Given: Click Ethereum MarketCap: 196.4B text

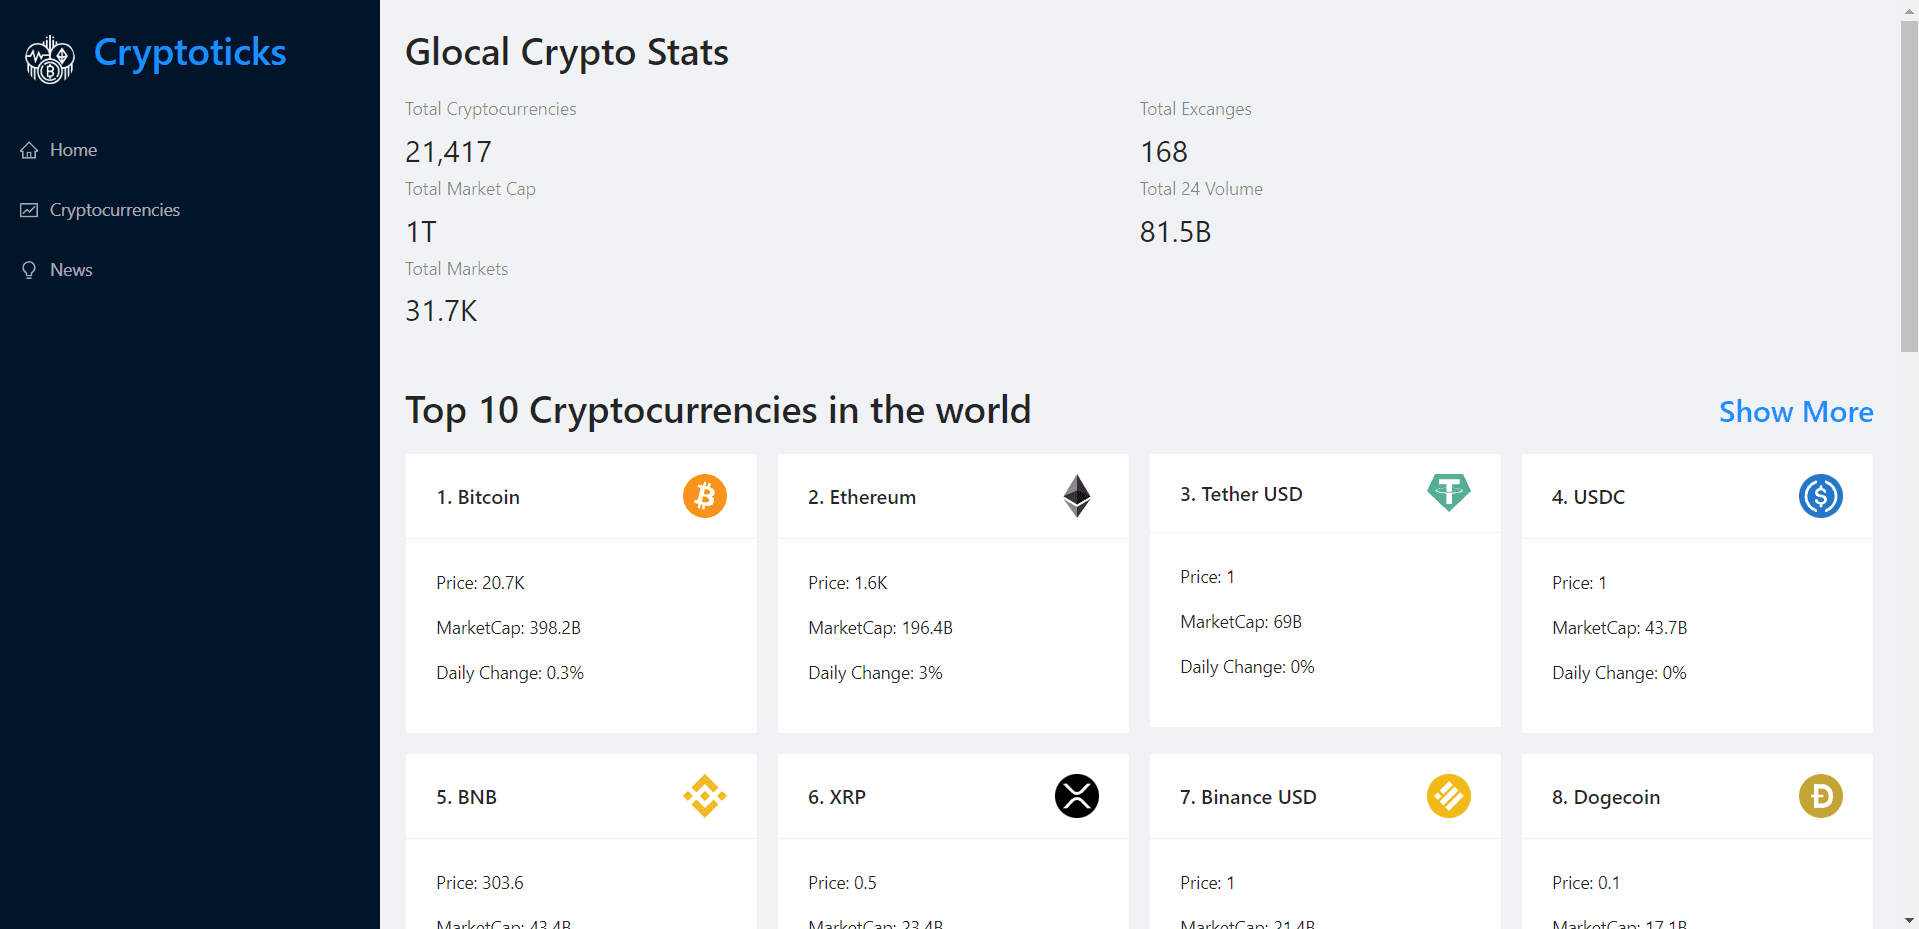Looking at the screenshot, I should [880, 628].
